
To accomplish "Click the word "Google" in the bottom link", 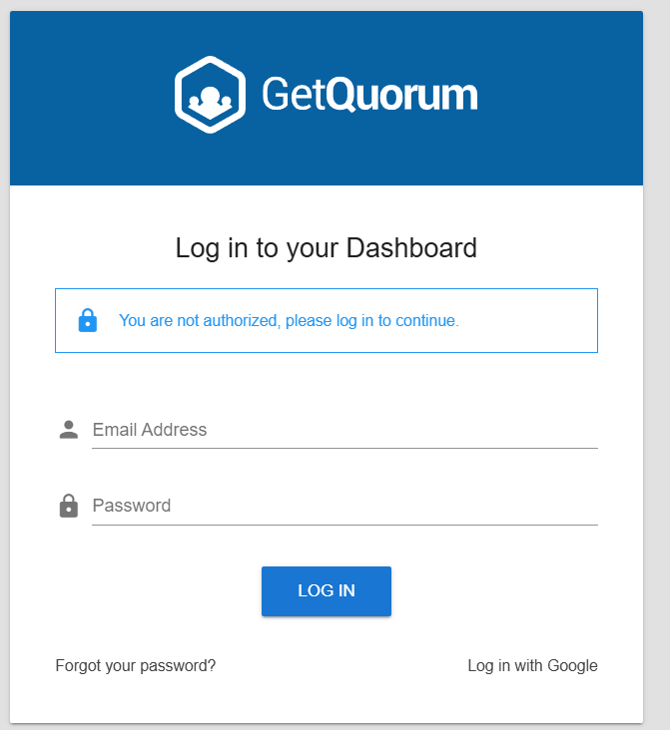I will (571, 665).
